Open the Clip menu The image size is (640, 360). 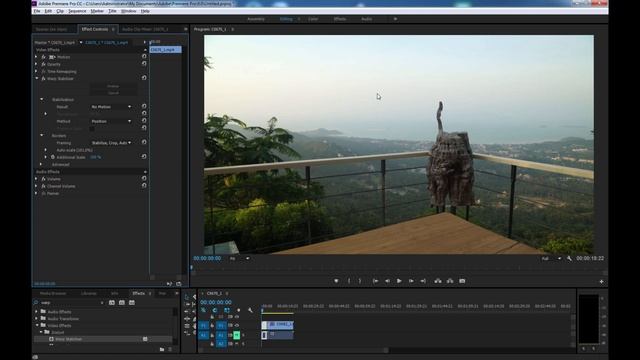click(60, 11)
